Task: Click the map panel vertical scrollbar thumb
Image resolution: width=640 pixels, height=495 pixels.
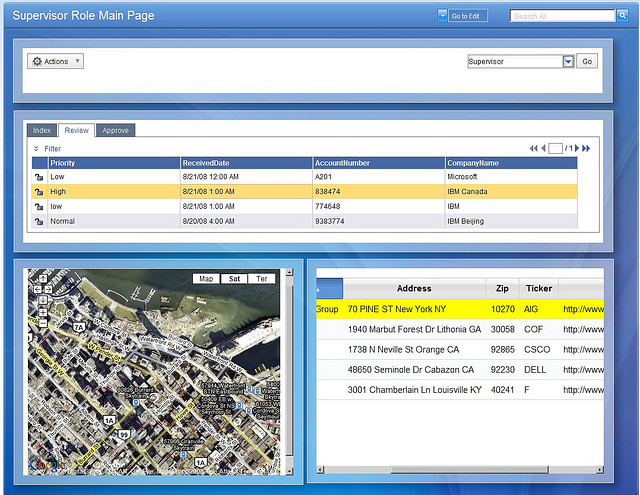Action: [x=289, y=371]
